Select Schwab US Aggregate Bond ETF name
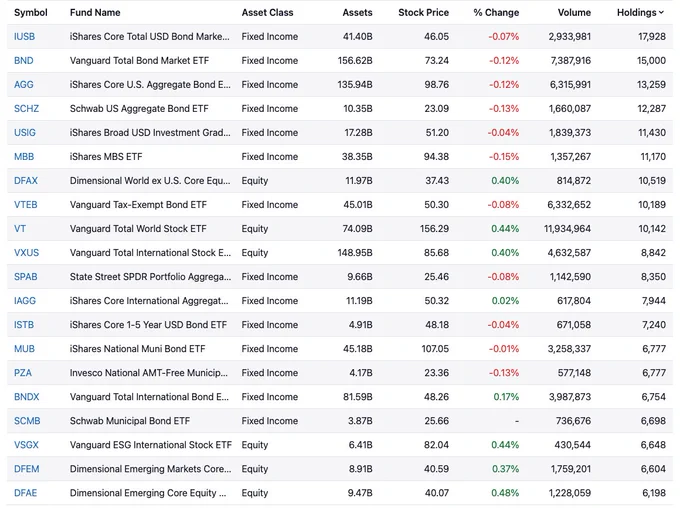The image size is (680, 508). [139, 108]
